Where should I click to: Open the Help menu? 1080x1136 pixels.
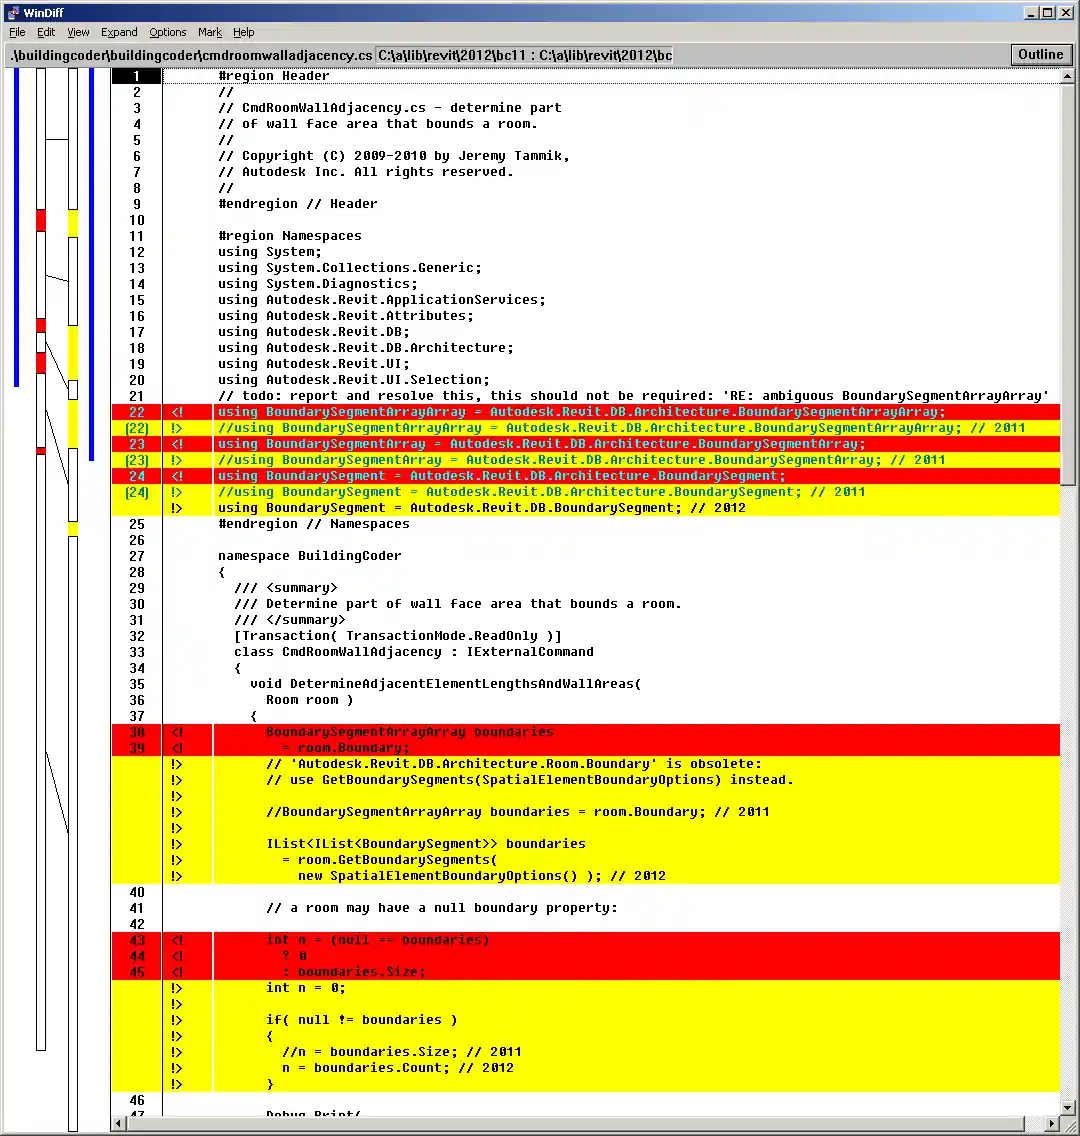tap(243, 32)
